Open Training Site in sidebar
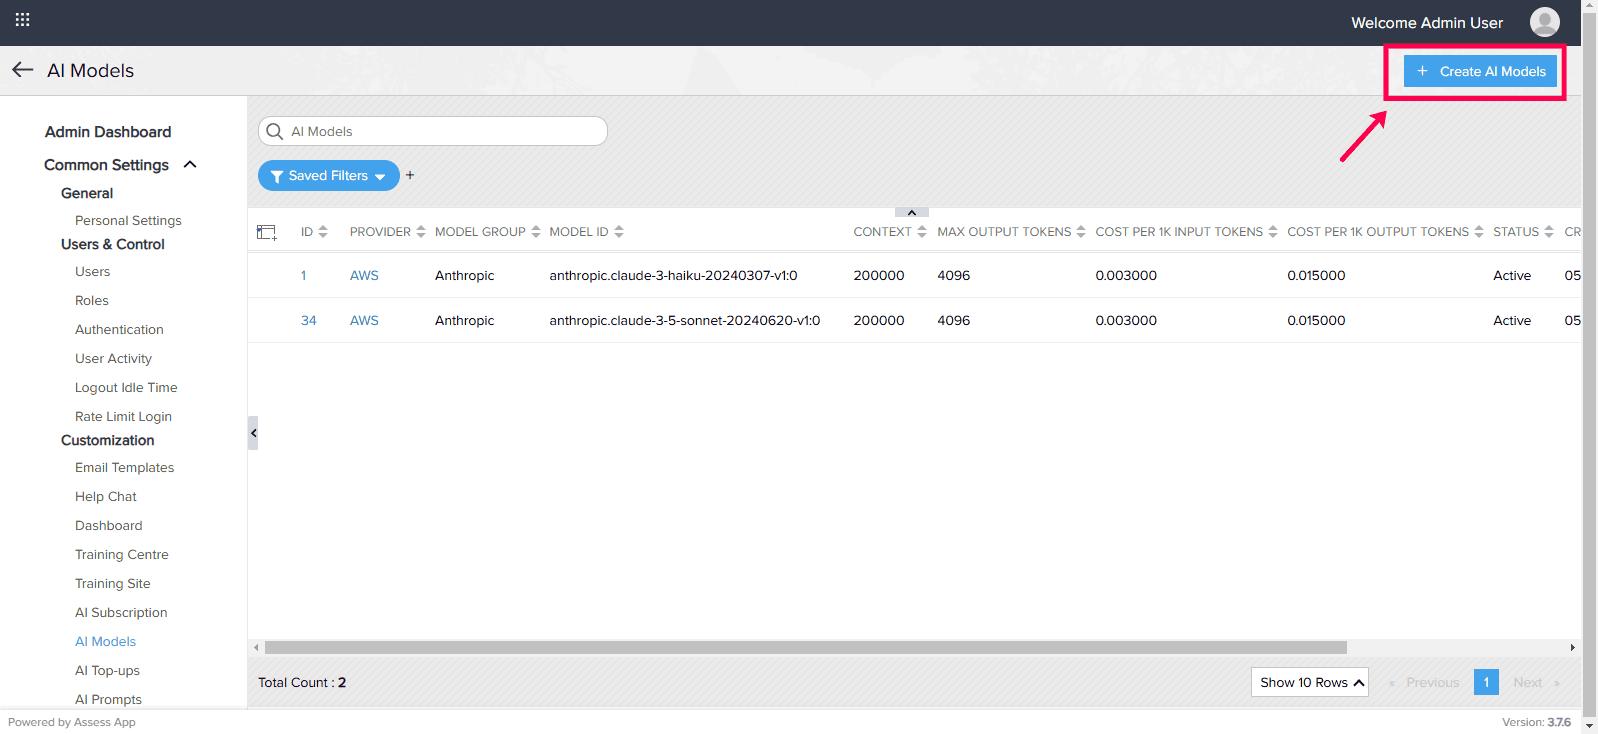 (112, 584)
